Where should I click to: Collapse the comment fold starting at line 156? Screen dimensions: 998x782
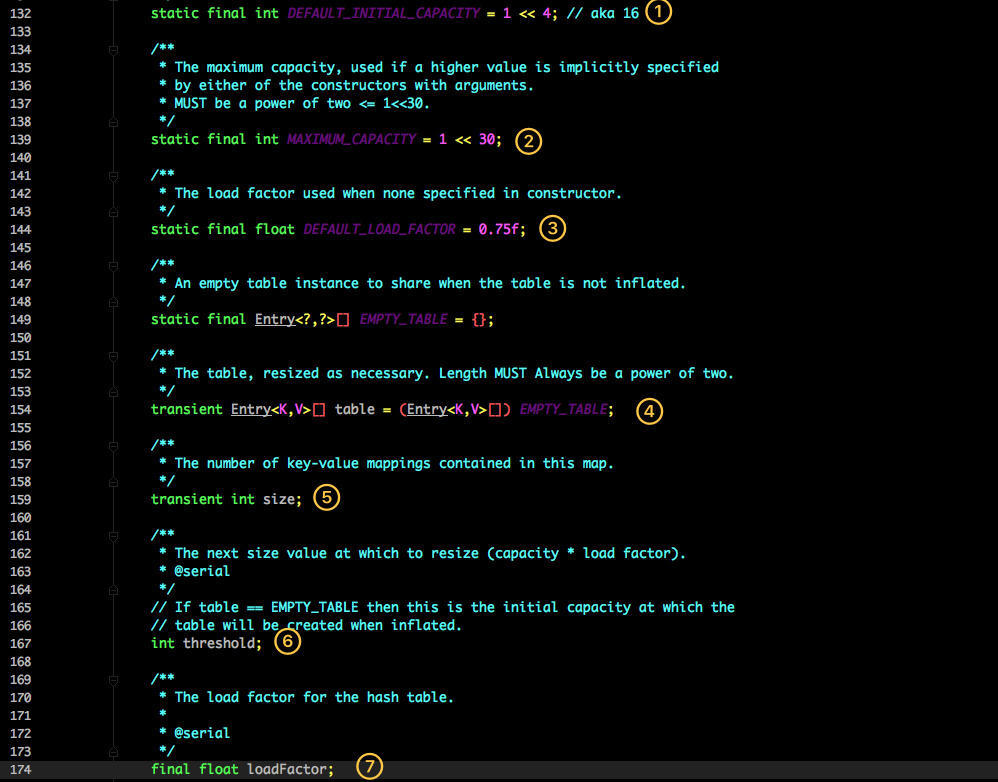coord(113,445)
